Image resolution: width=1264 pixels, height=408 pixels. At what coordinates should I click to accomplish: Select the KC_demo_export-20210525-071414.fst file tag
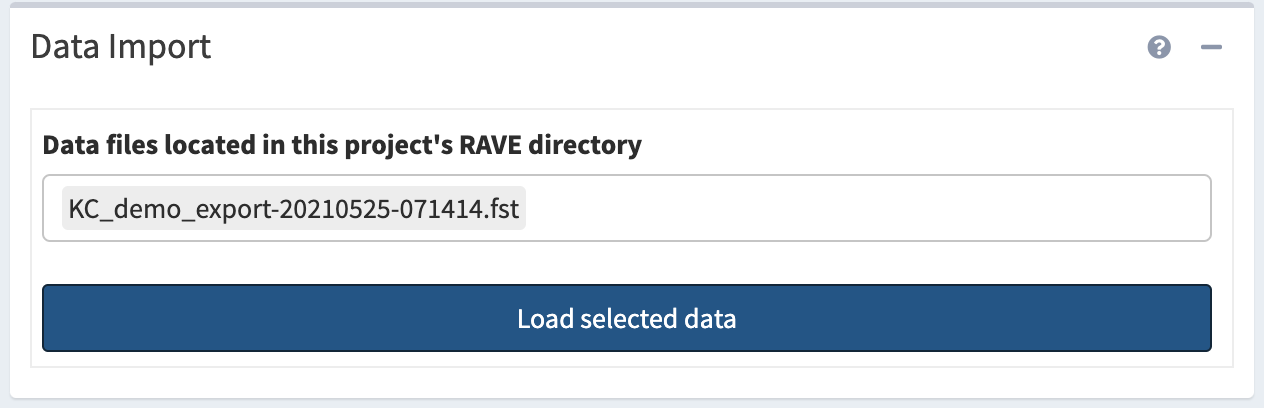coord(294,209)
